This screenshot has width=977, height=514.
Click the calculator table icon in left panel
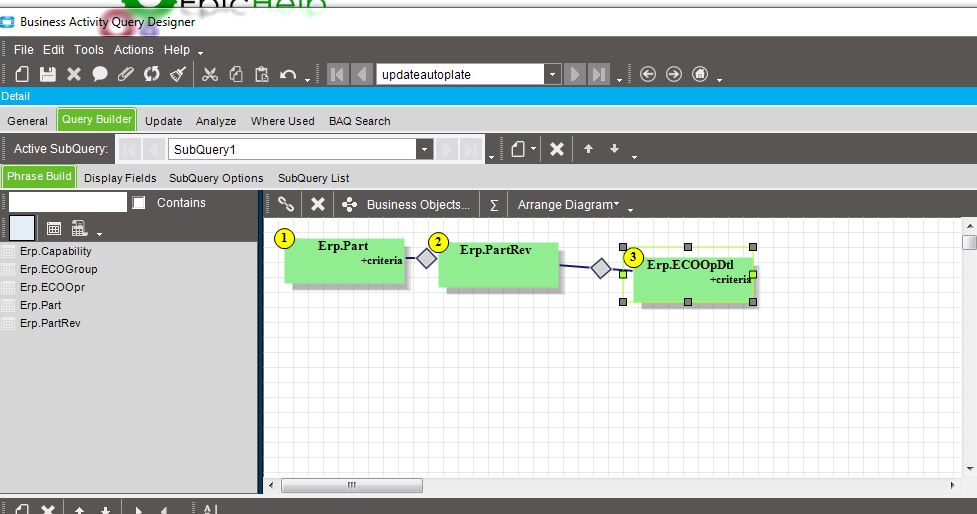[79, 229]
